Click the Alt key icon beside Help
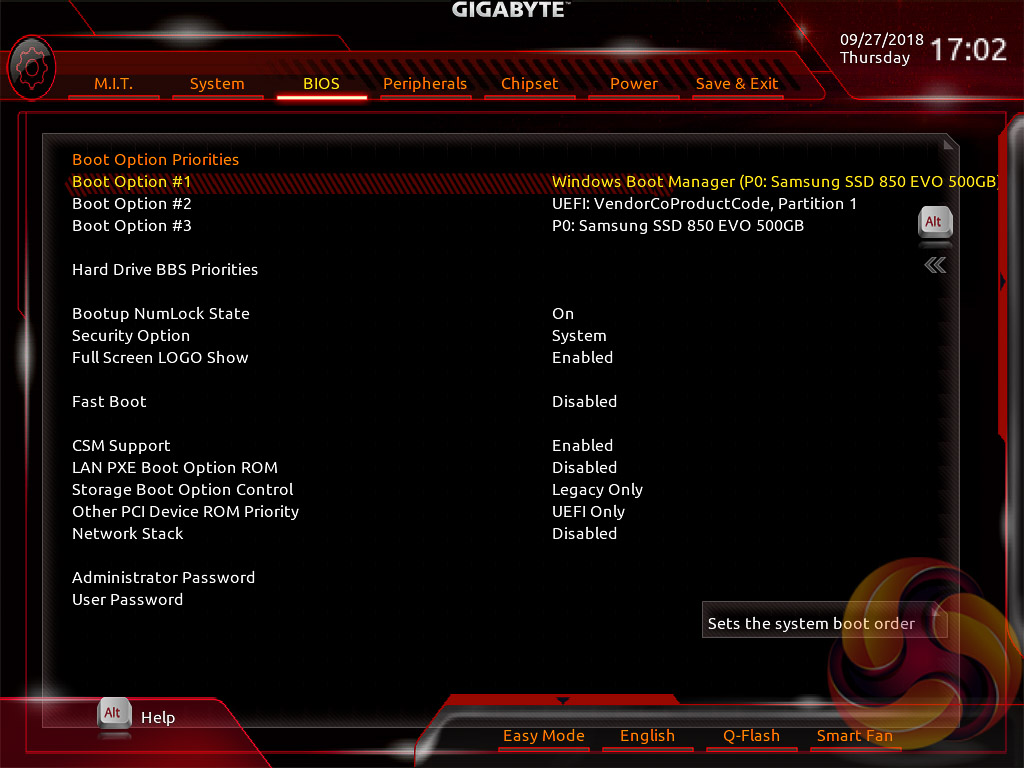This screenshot has width=1024, height=768. (x=114, y=714)
